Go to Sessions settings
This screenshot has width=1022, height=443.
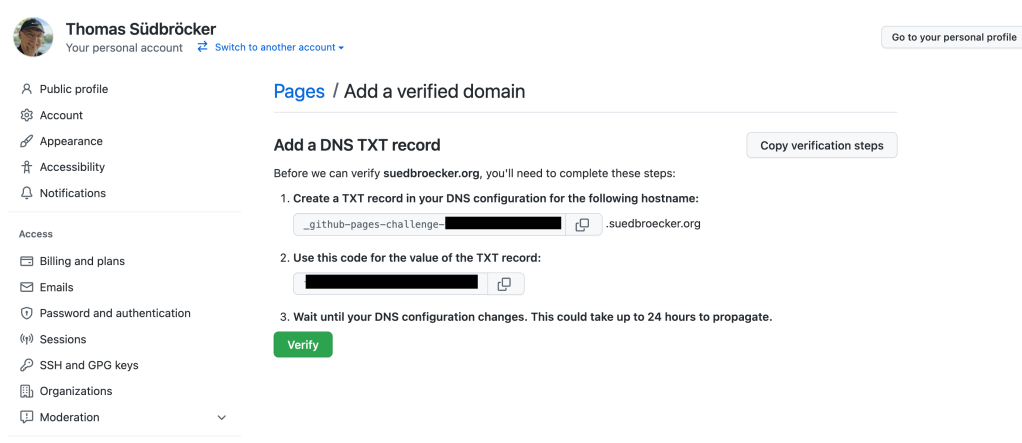(x=63, y=339)
